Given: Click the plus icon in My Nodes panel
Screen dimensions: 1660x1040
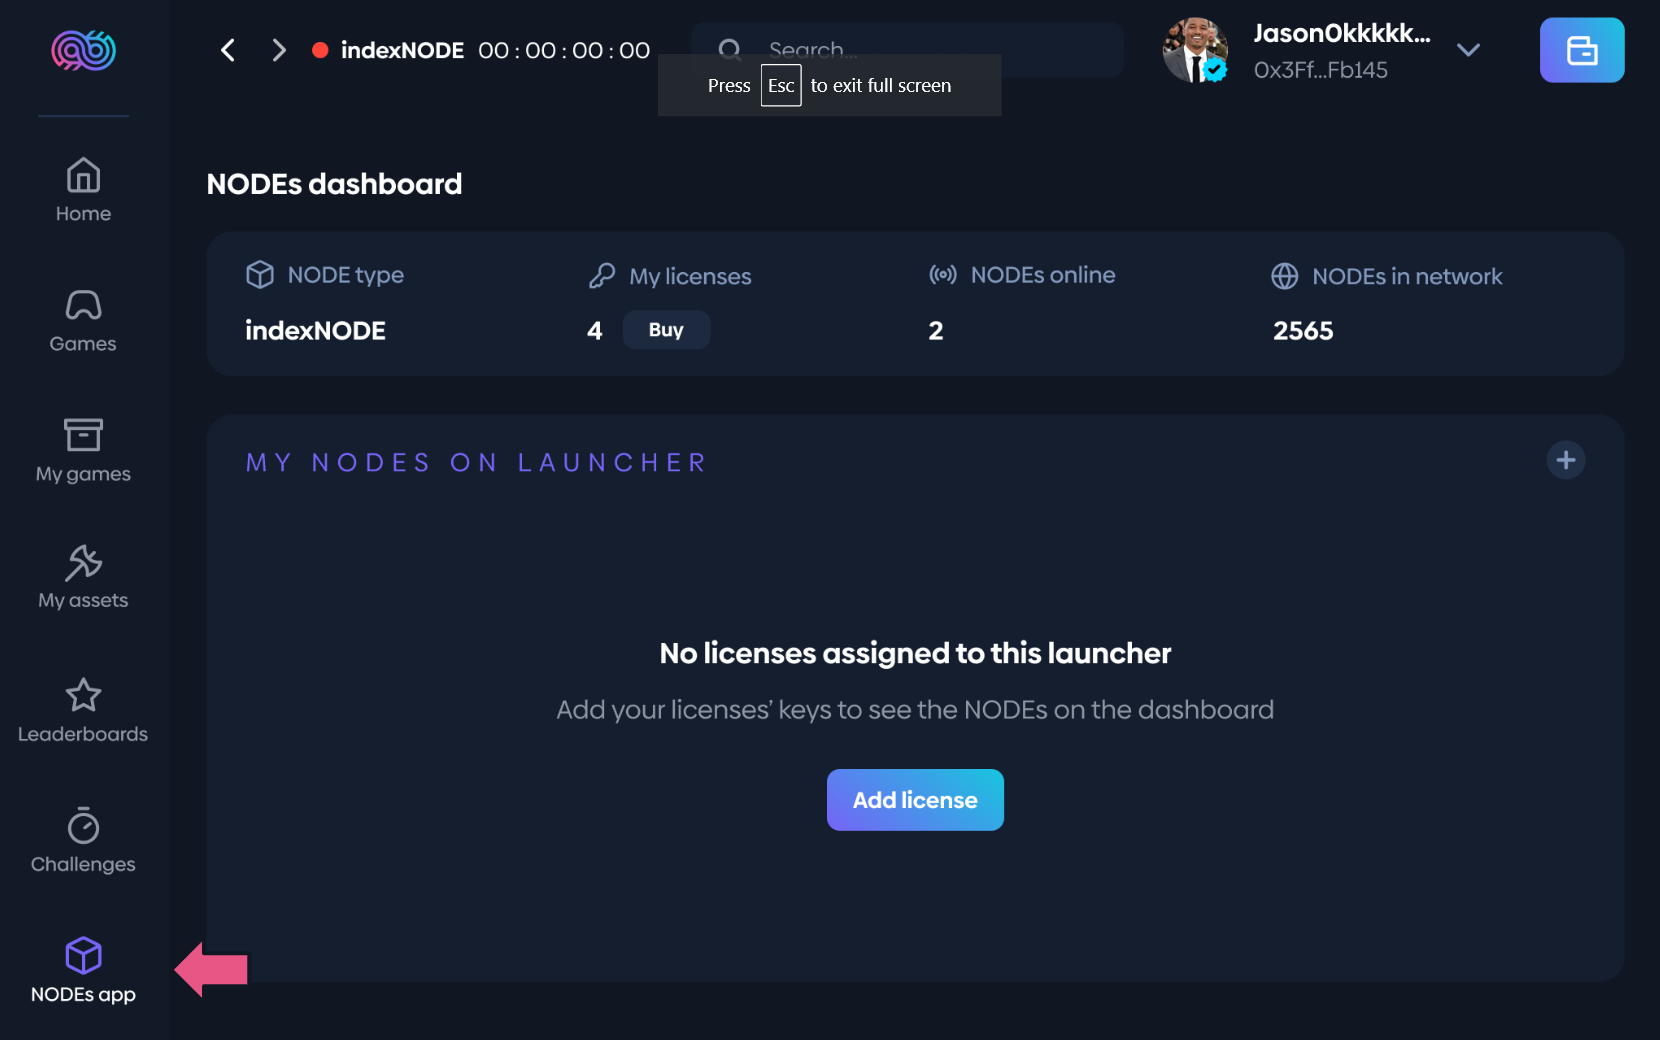Looking at the screenshot, I should click(x=1565, y=460).
